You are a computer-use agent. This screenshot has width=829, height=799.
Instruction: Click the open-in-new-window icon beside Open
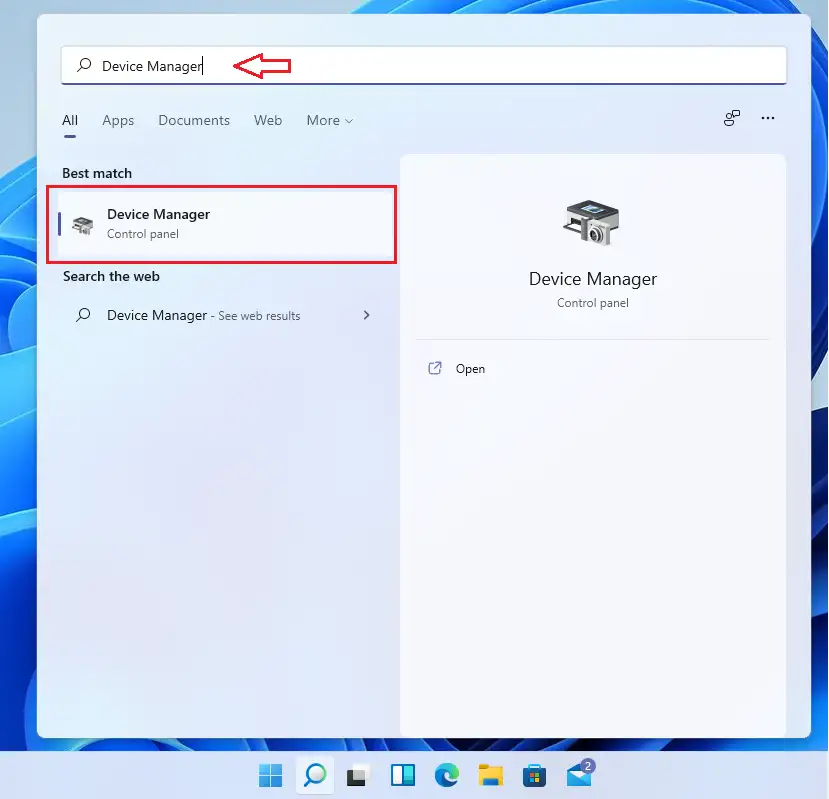(435, 368)
